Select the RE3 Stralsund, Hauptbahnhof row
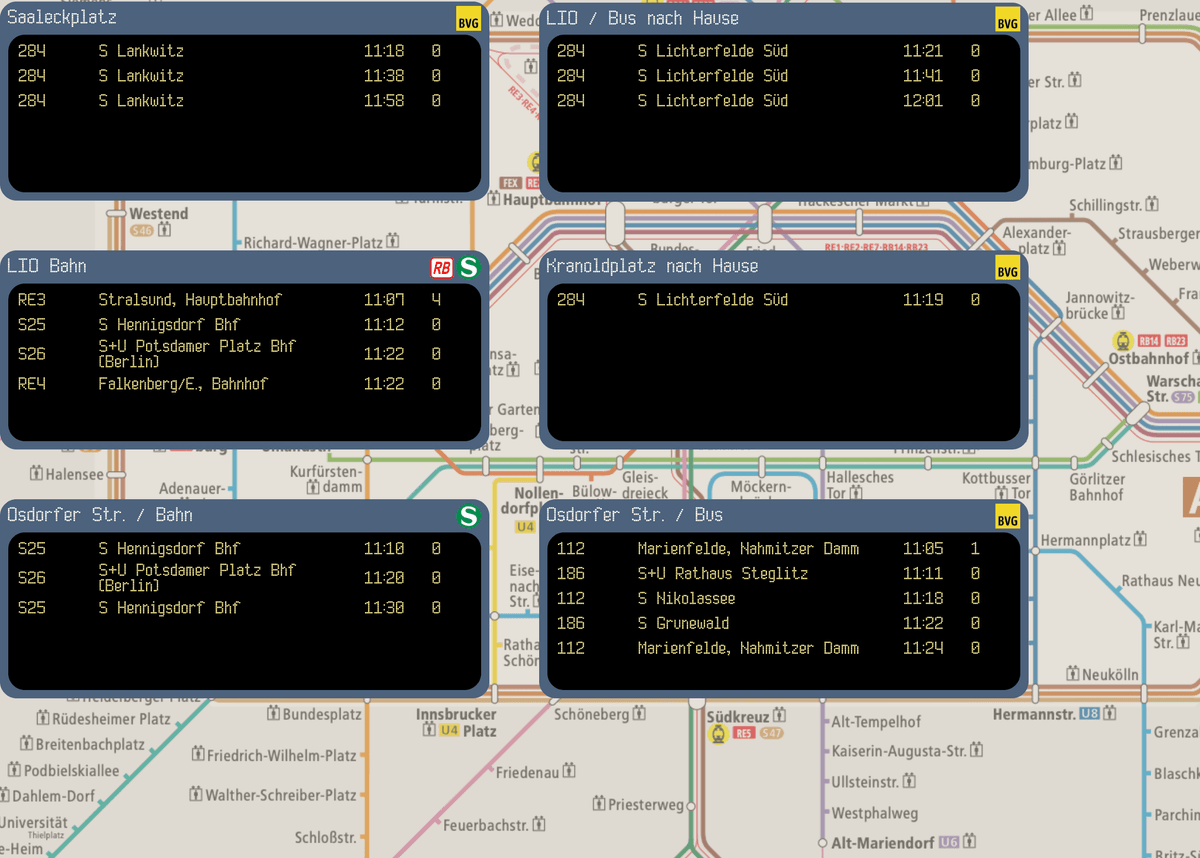 click(x=244, y=300)
